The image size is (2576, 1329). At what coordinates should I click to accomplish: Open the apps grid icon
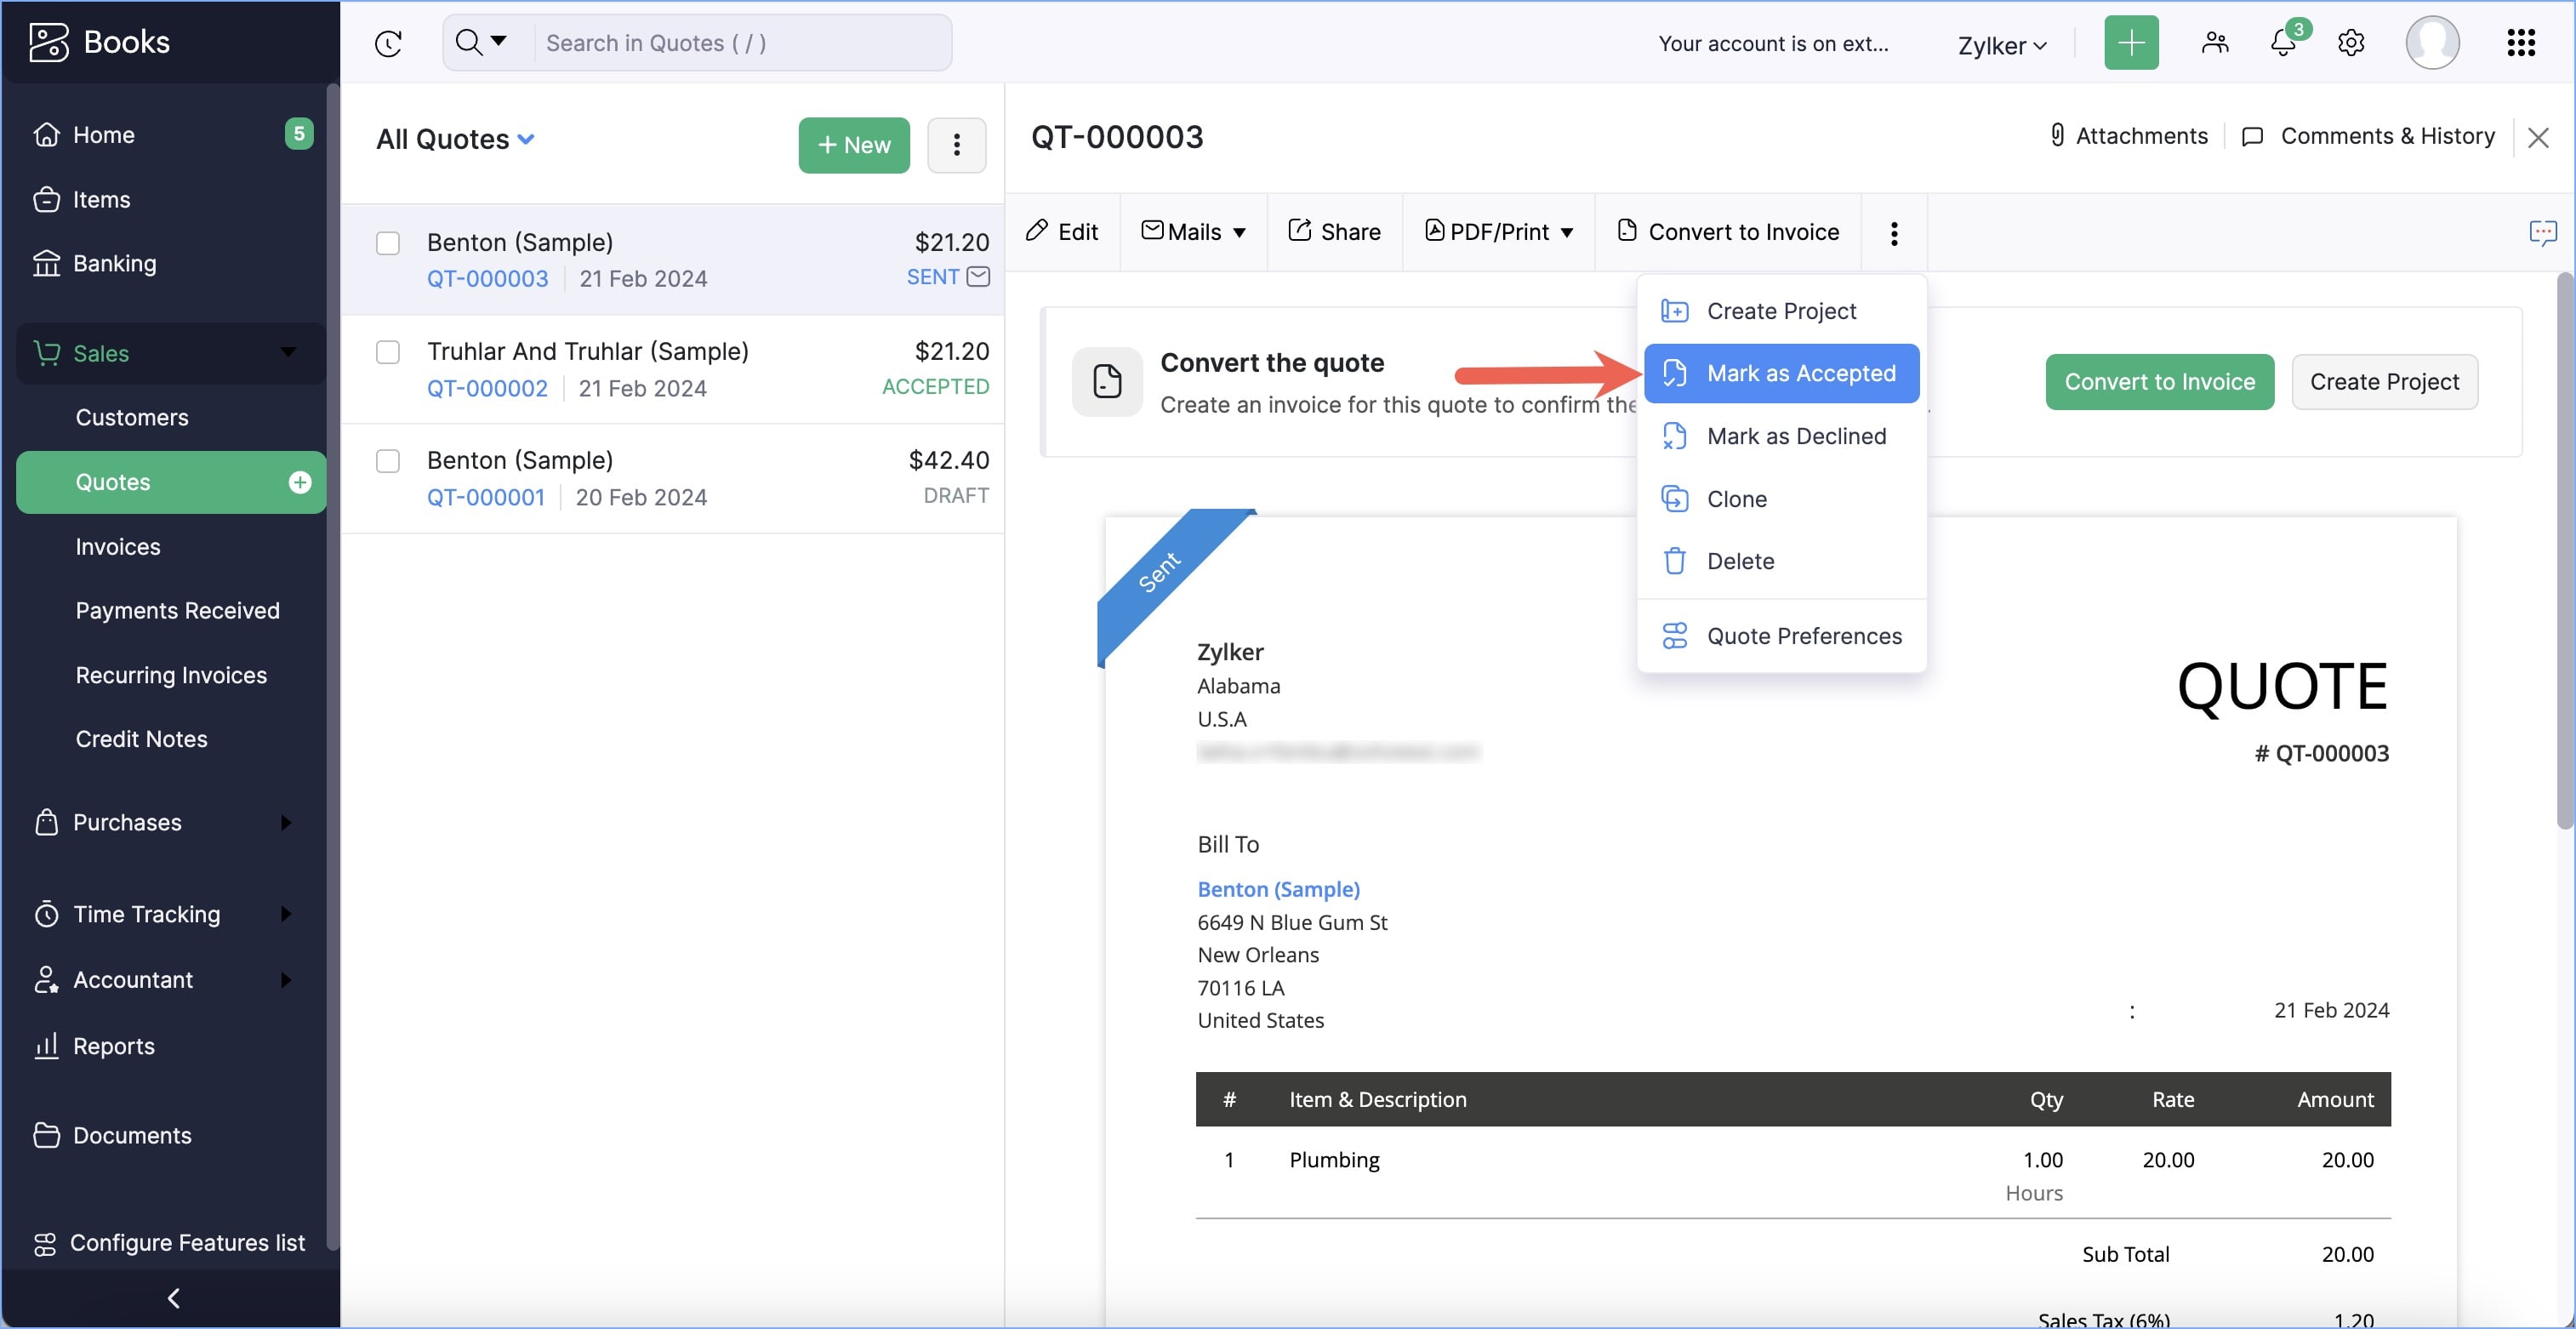point(2521,43)
